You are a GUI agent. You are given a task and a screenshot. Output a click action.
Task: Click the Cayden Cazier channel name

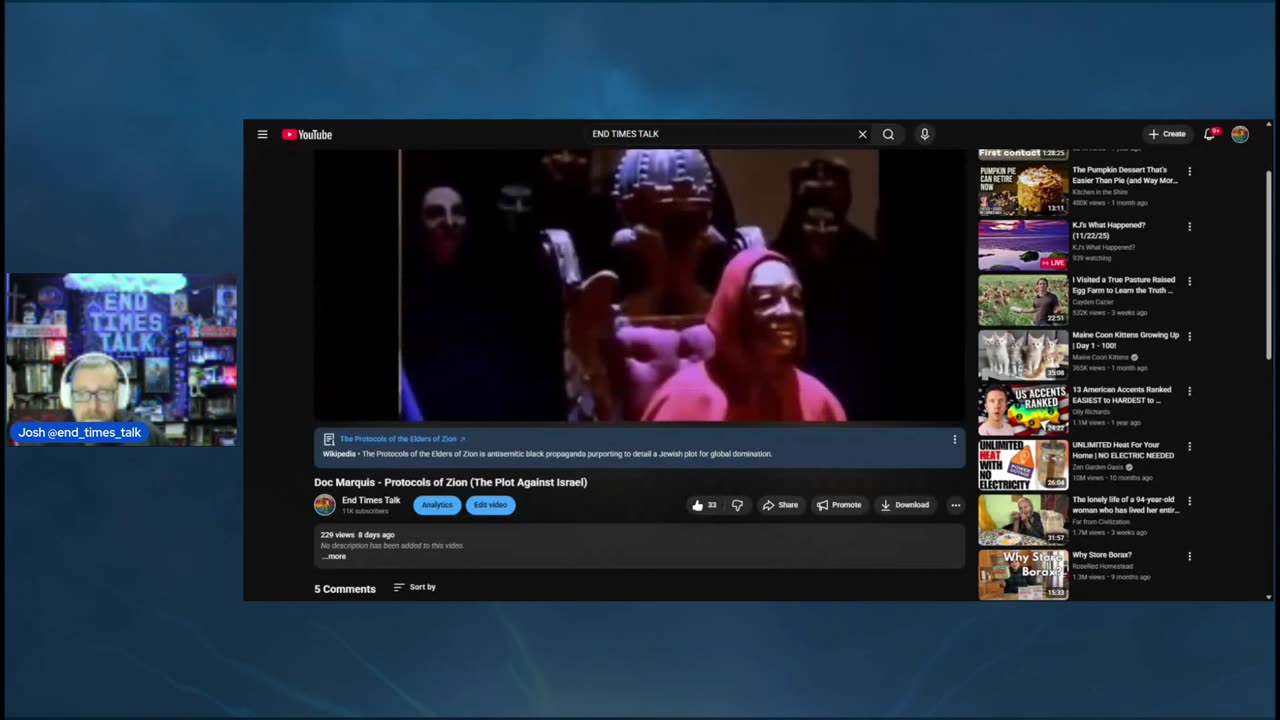tap(1093, 302)
